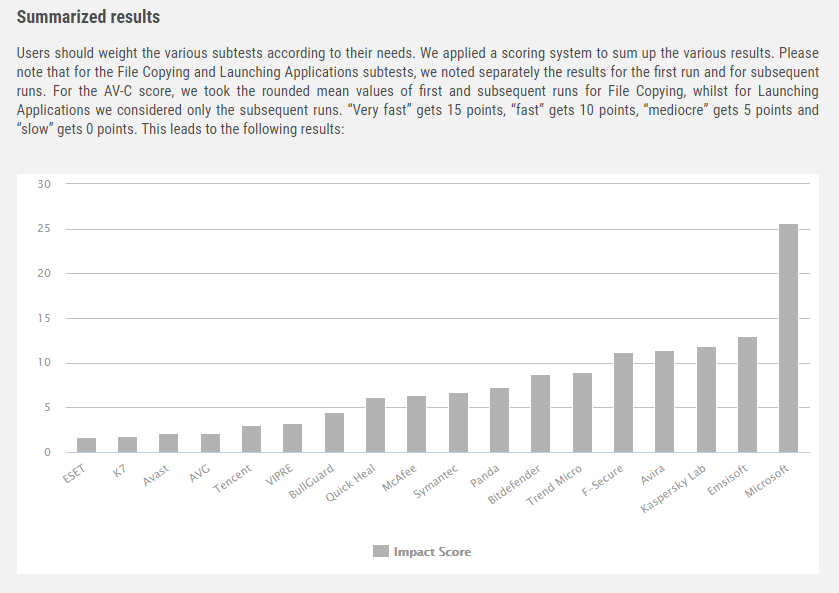The width and height of the screenshot is (839, 593).
Task: Select the Tencent bar
Action: tap(251, 440)
